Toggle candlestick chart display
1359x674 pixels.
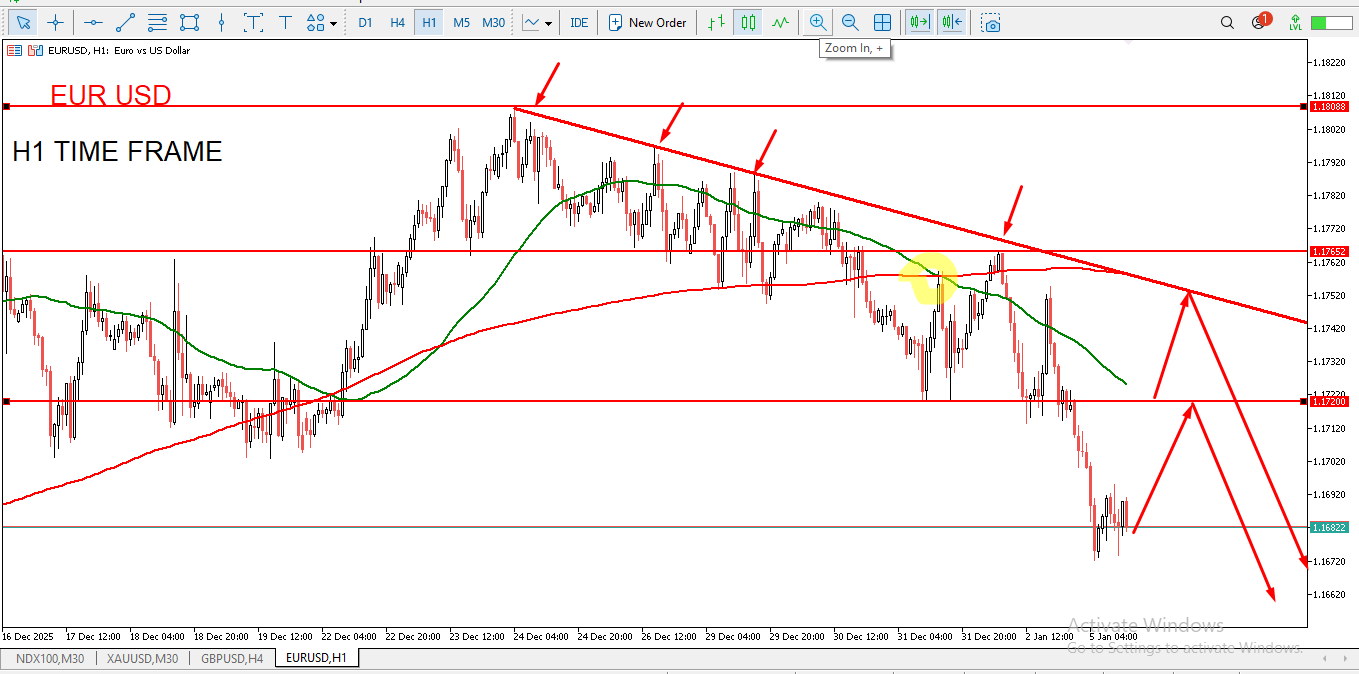tap(746, 22)
